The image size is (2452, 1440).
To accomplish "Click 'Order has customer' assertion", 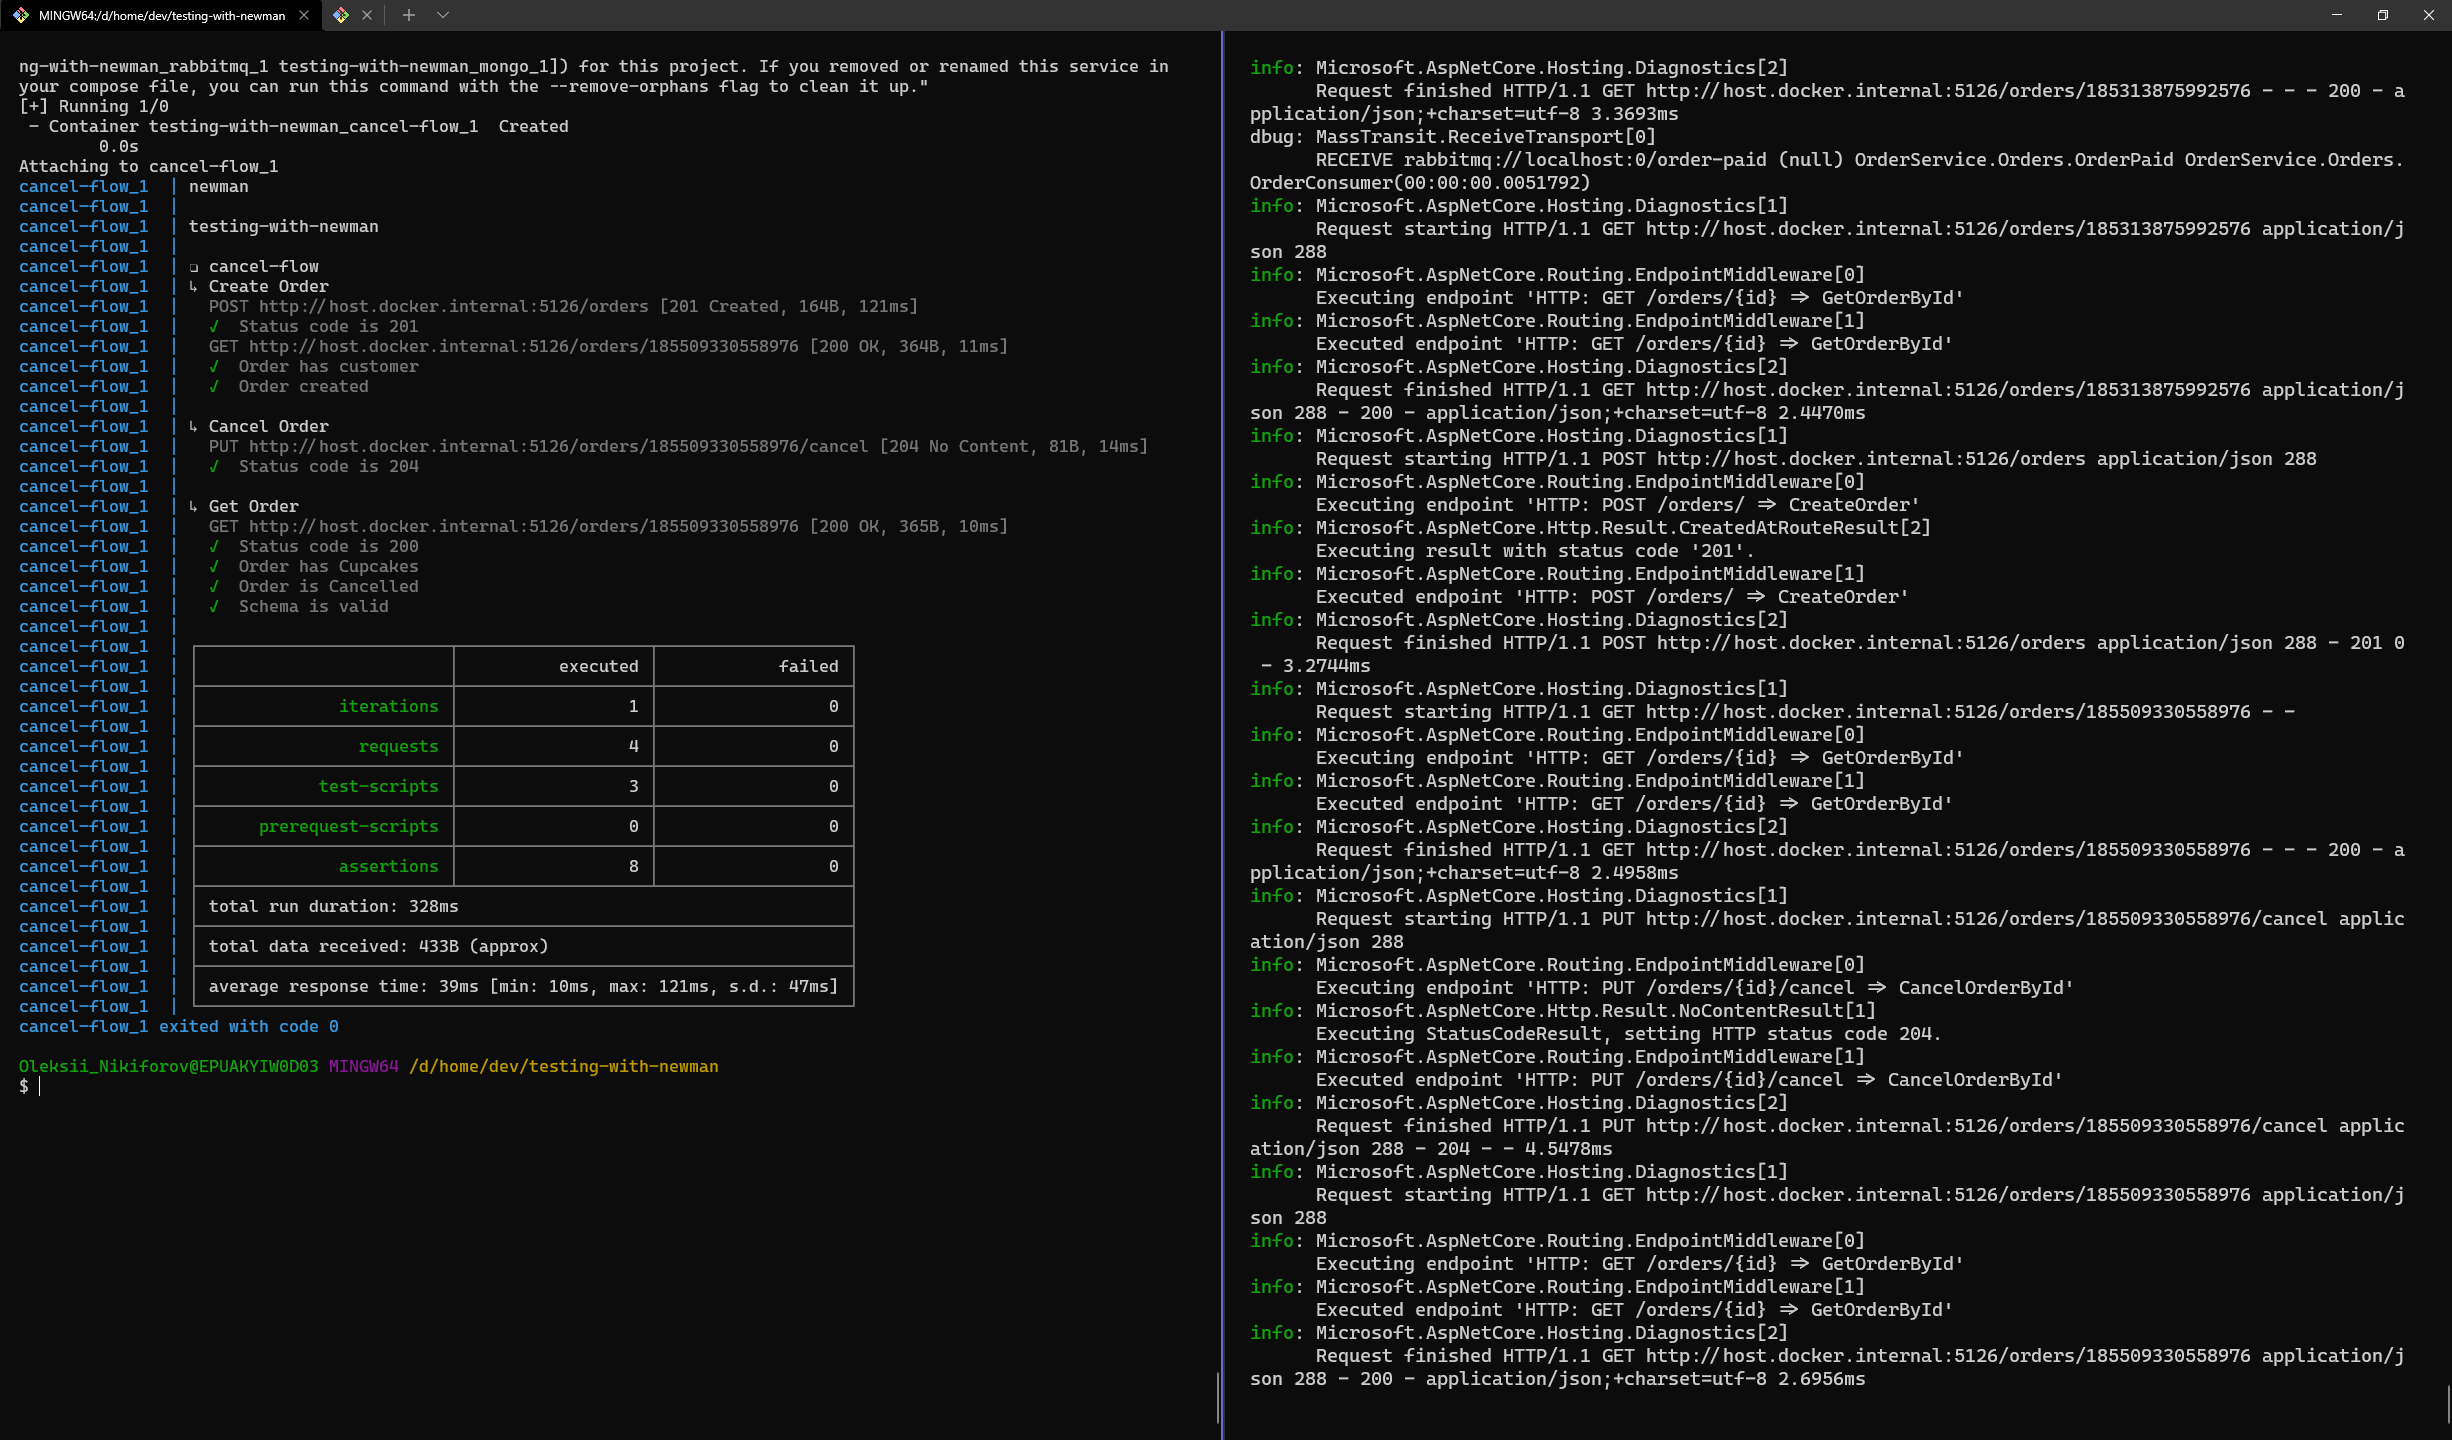I will coord(328,366).
